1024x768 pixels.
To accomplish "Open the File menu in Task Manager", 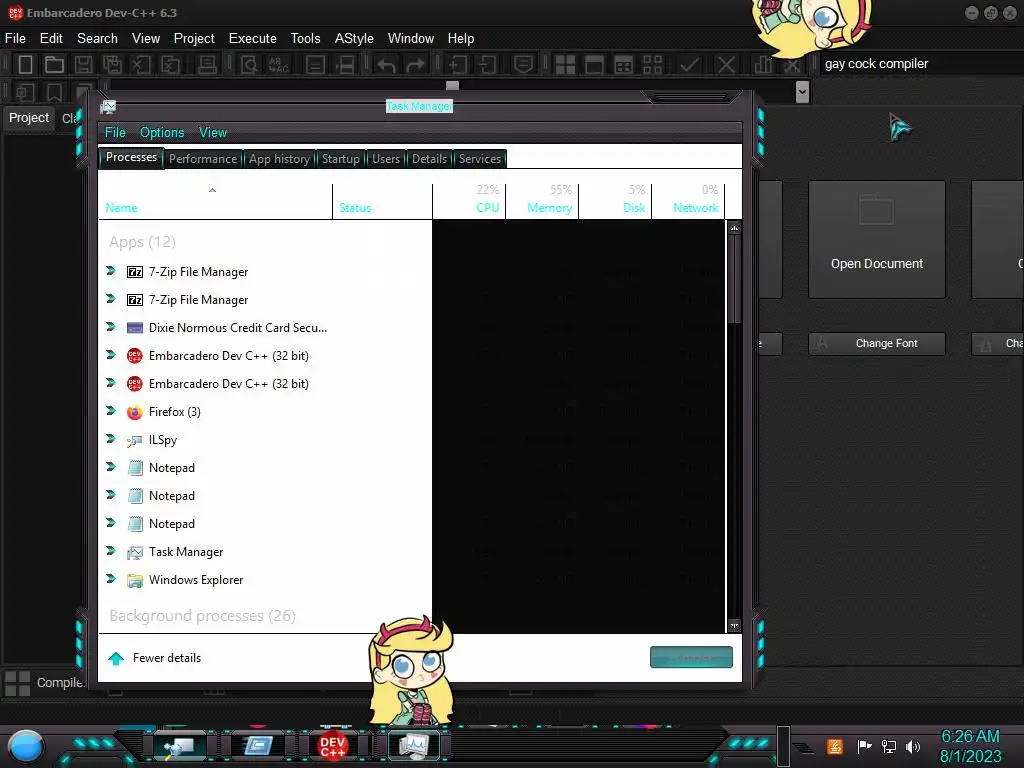I will [115, 133].
